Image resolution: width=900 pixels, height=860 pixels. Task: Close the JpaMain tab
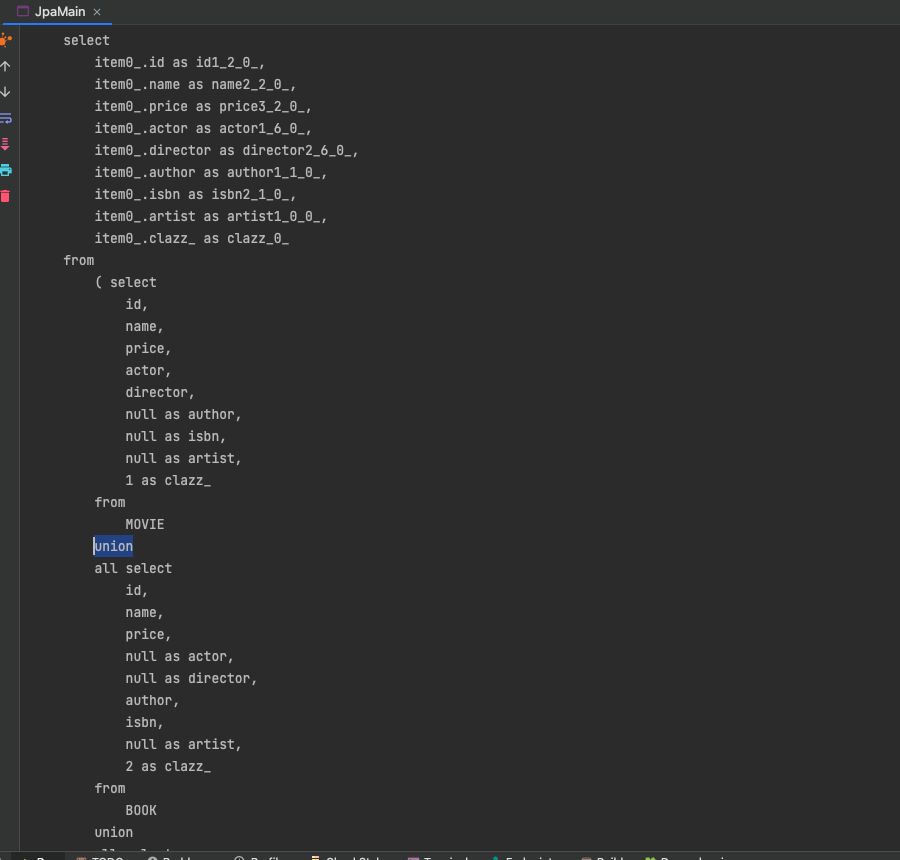click(97, 11)
